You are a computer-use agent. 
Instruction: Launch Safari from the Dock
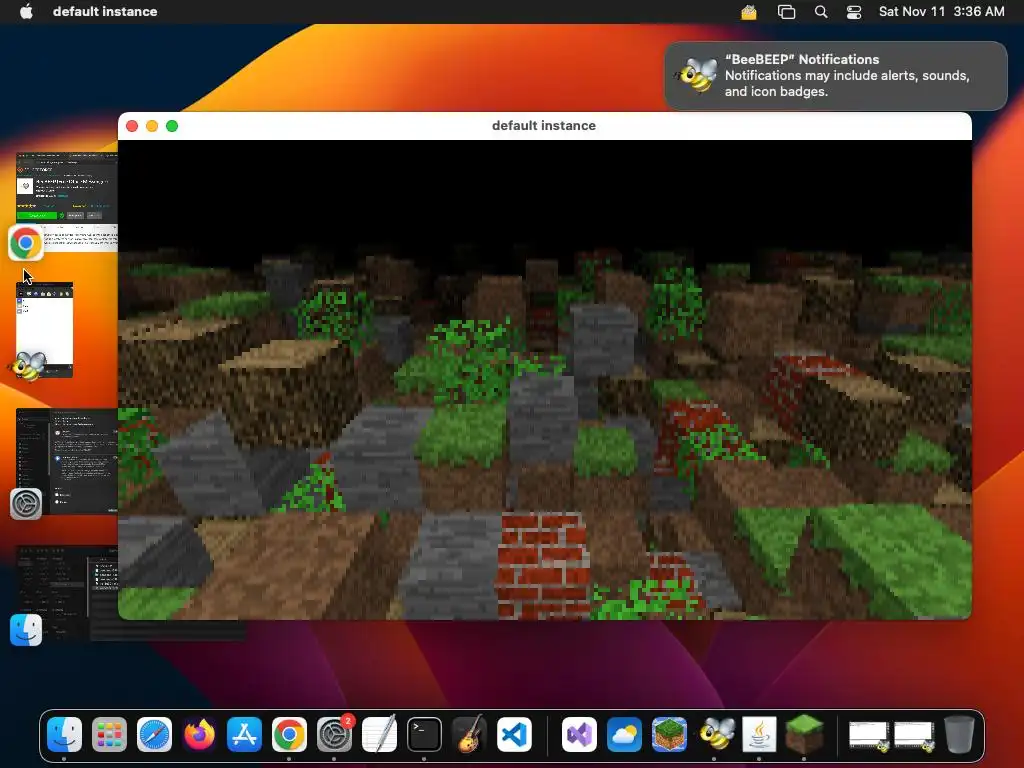[x=154, y=734]
